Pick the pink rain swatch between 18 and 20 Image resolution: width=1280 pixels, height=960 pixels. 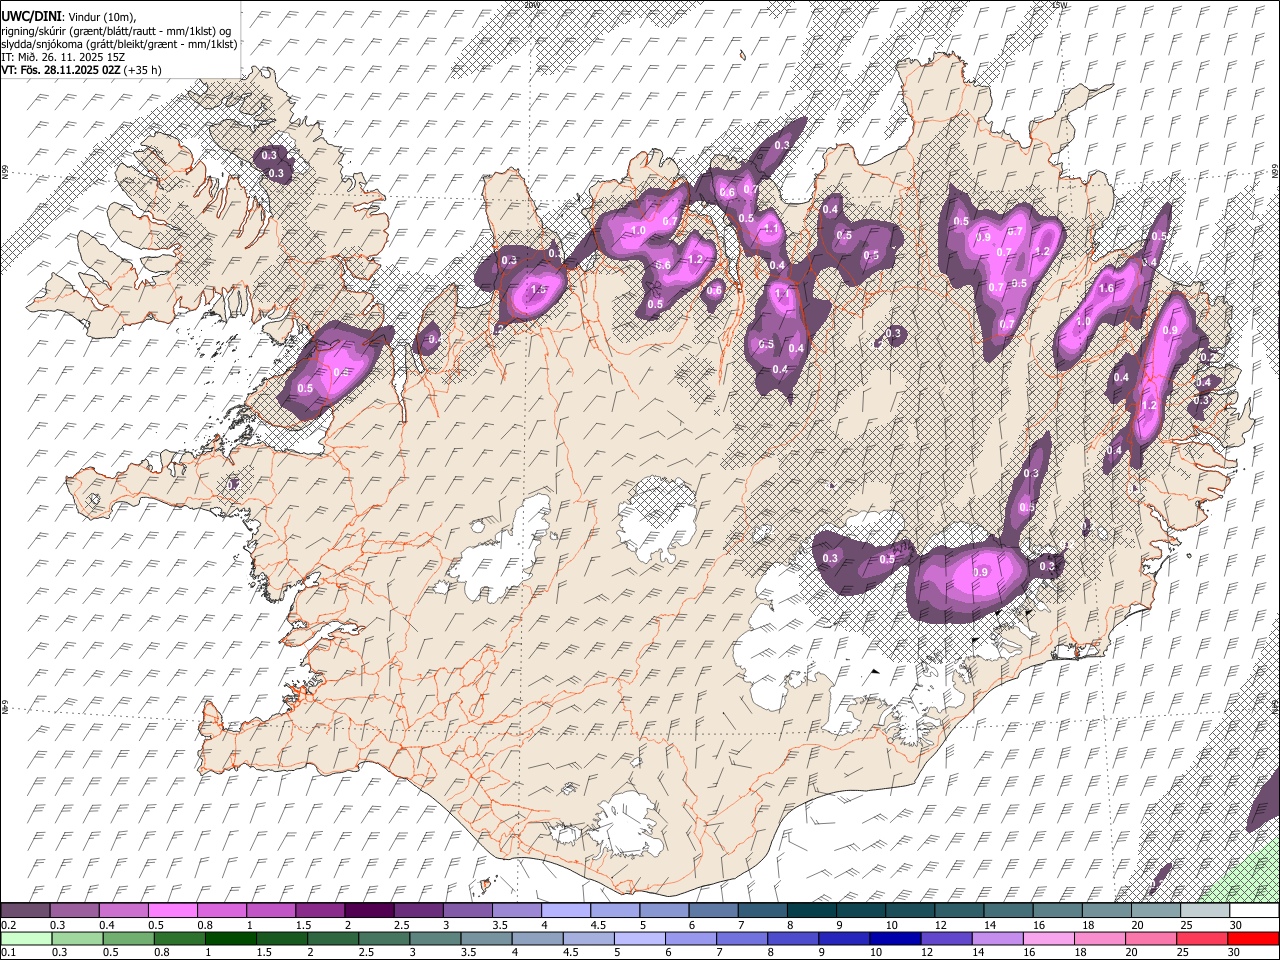(x=1099, y=938)
